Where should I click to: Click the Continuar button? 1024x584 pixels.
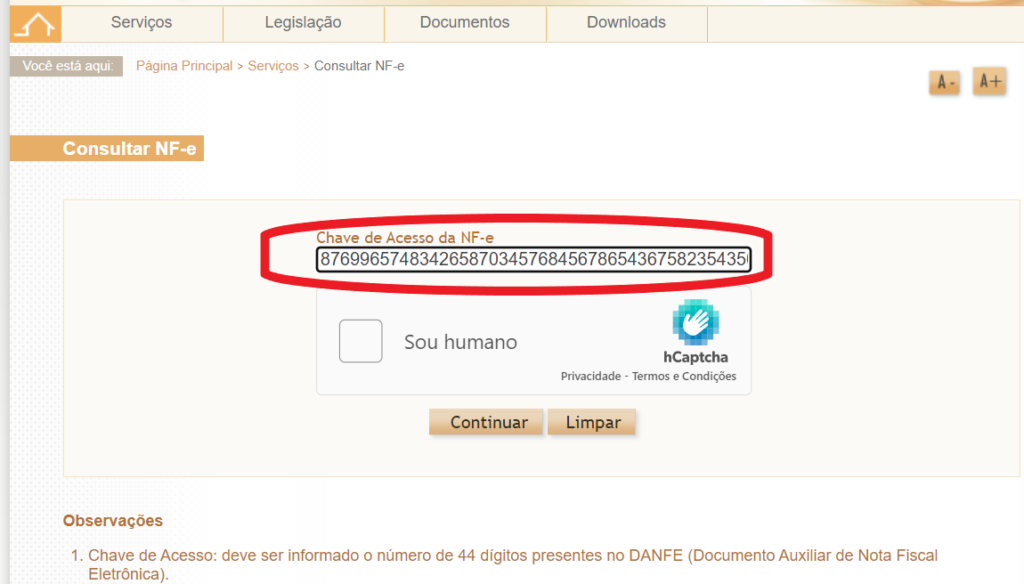click(x=486, y=422)
